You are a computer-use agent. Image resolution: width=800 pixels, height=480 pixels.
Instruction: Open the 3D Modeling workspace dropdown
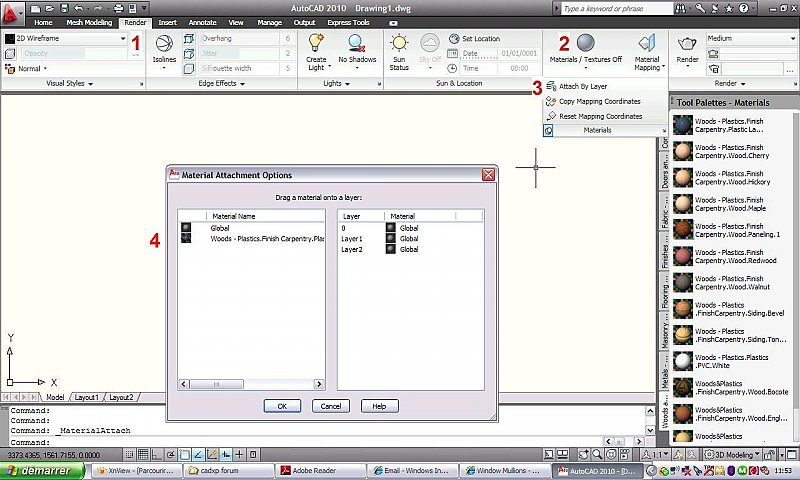coord(732,454)
